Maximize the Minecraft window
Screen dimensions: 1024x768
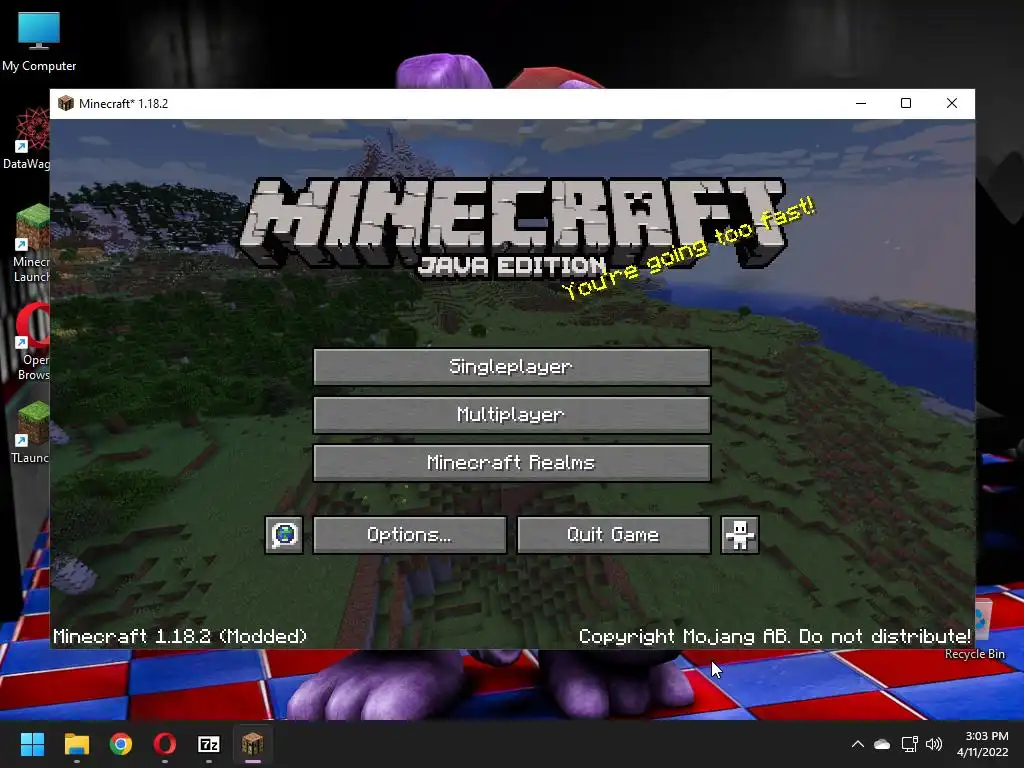click(x=906, y=103)
